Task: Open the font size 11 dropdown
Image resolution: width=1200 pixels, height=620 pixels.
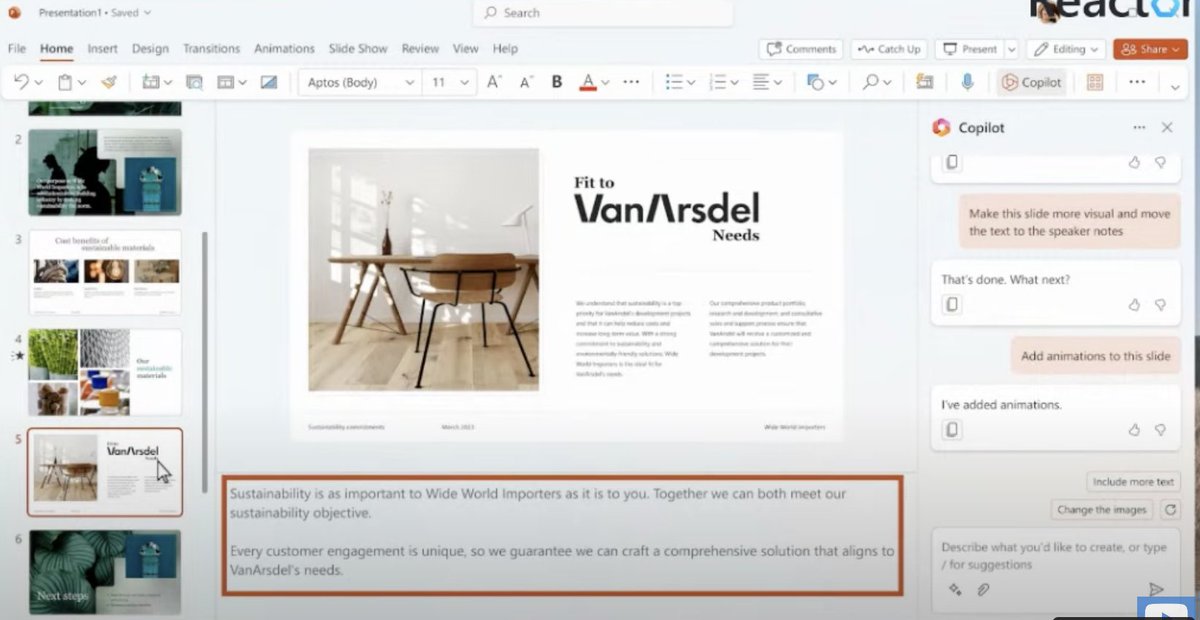Action: point(464,83)
